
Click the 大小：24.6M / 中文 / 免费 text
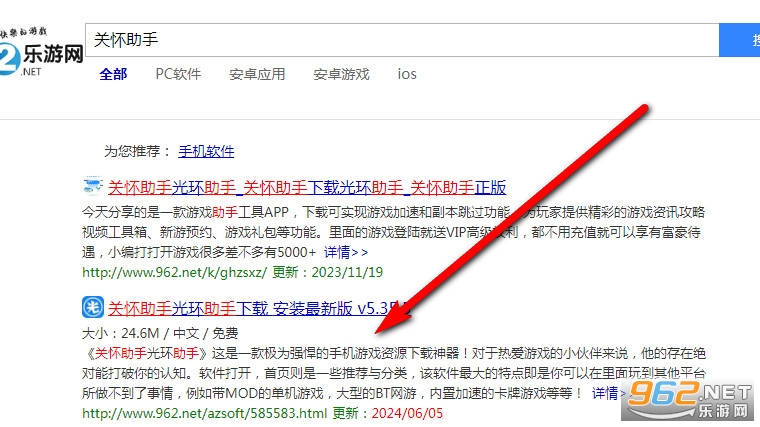pyautogui.click(x=160, y=333)
